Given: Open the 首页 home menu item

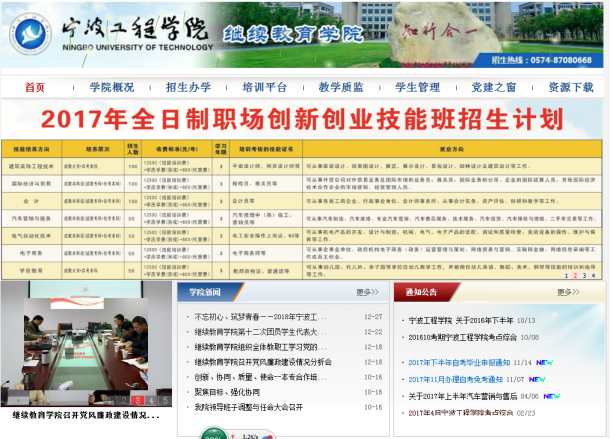Looking at the screenshot, I should (35, 87).
